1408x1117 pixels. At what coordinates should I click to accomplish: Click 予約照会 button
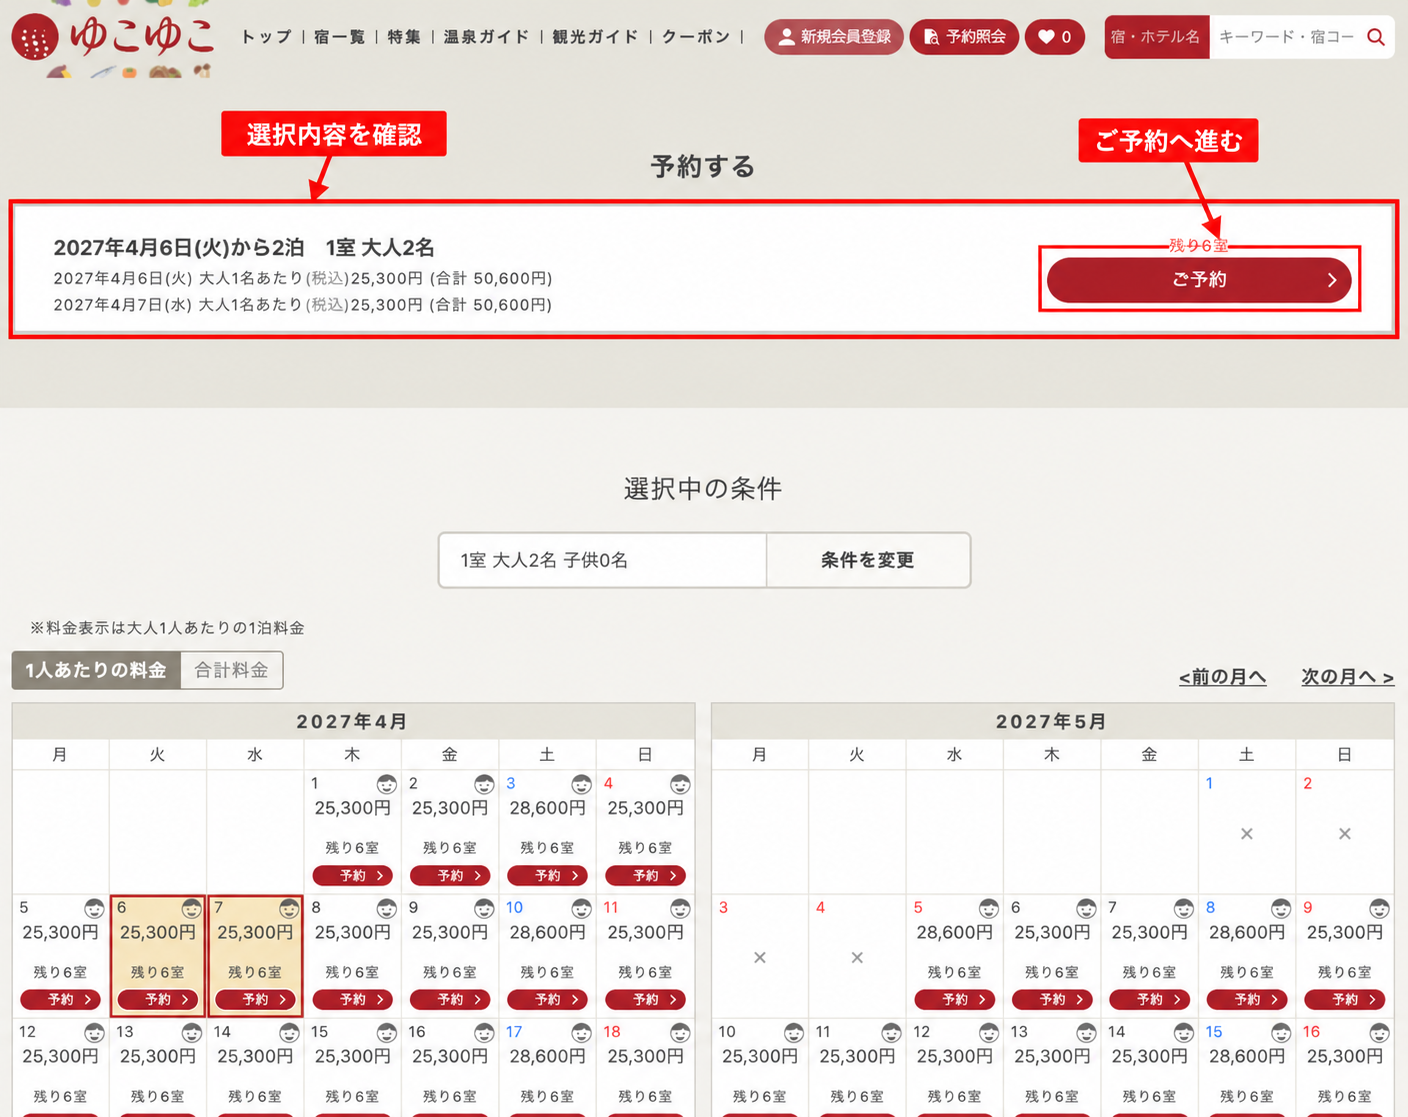(x=964, y=37)
